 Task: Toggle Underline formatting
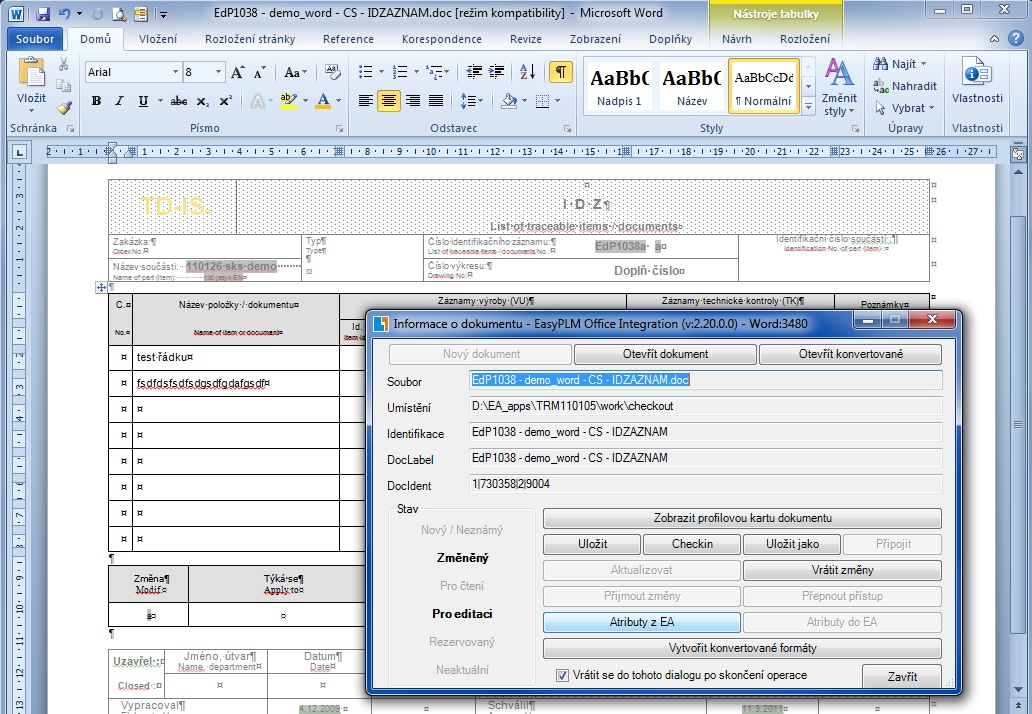(x=143, y=101)
